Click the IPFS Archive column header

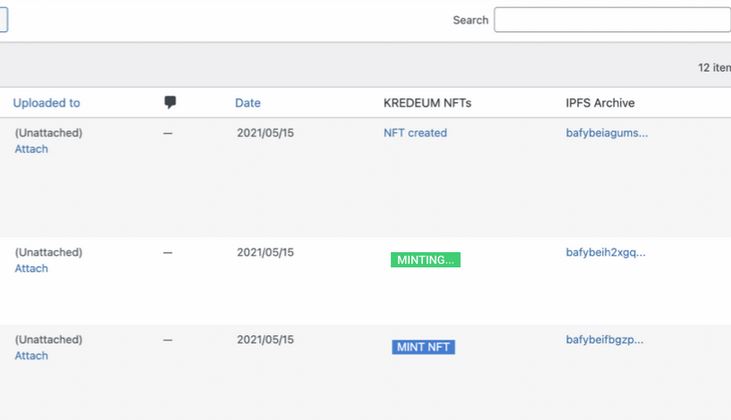600,103
